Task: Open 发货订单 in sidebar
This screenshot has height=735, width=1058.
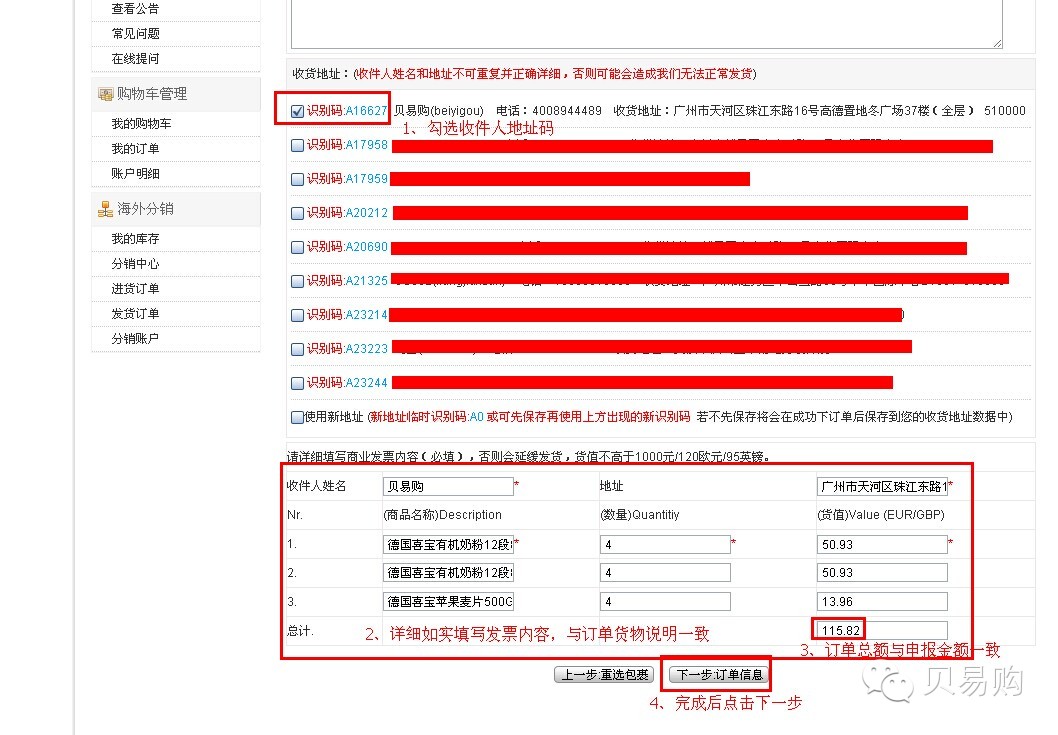Action: click(x=135, y=314)
